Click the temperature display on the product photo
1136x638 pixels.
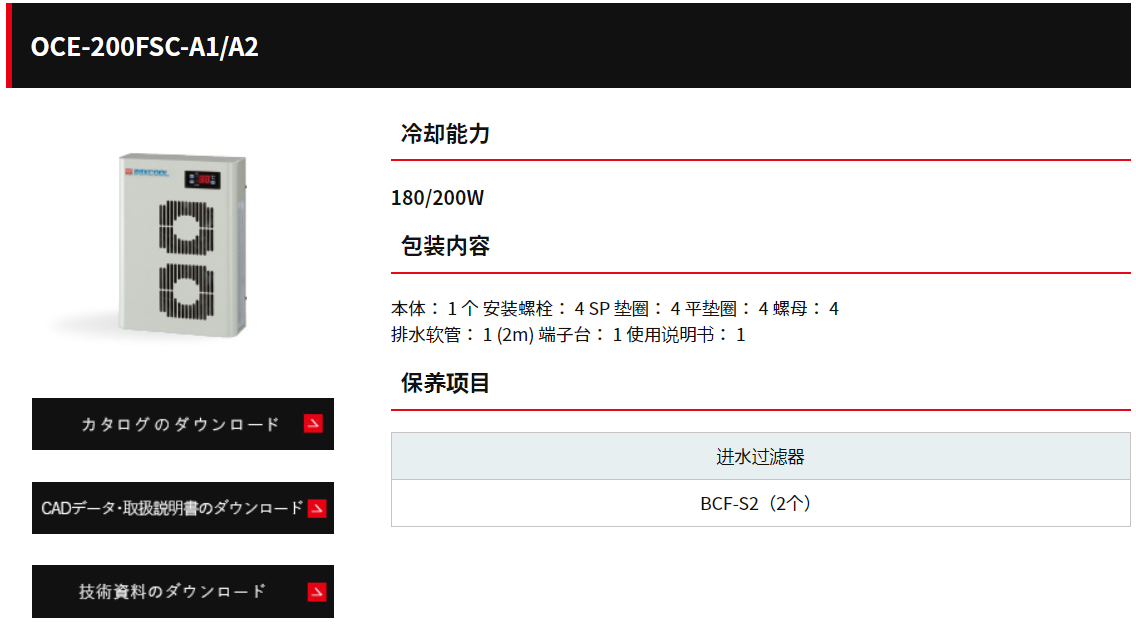203,179
